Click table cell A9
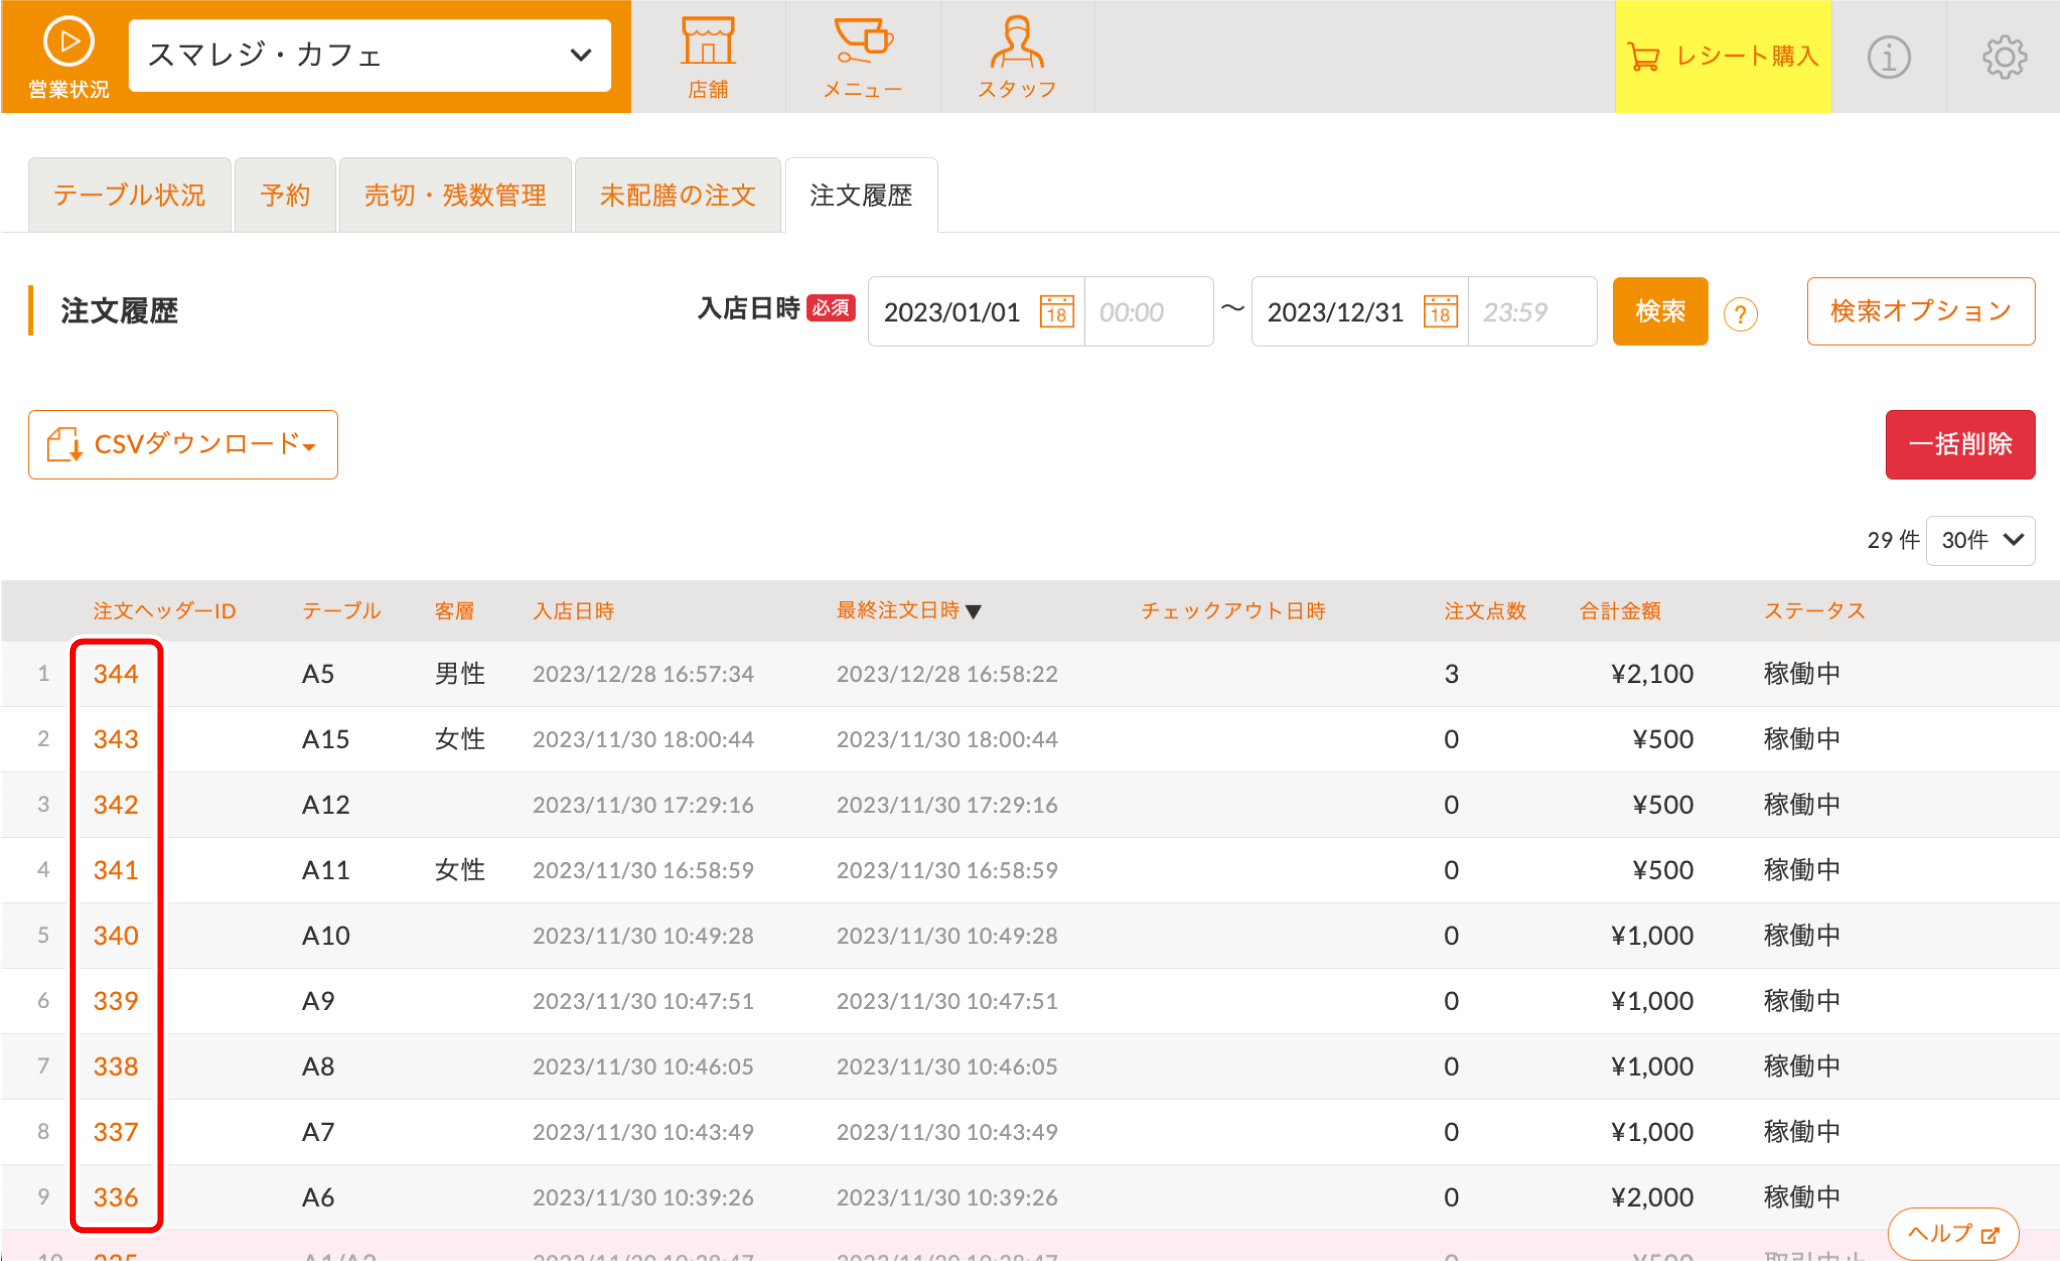Screen dimensions: 2060x1261 (x=318, y=1001)
